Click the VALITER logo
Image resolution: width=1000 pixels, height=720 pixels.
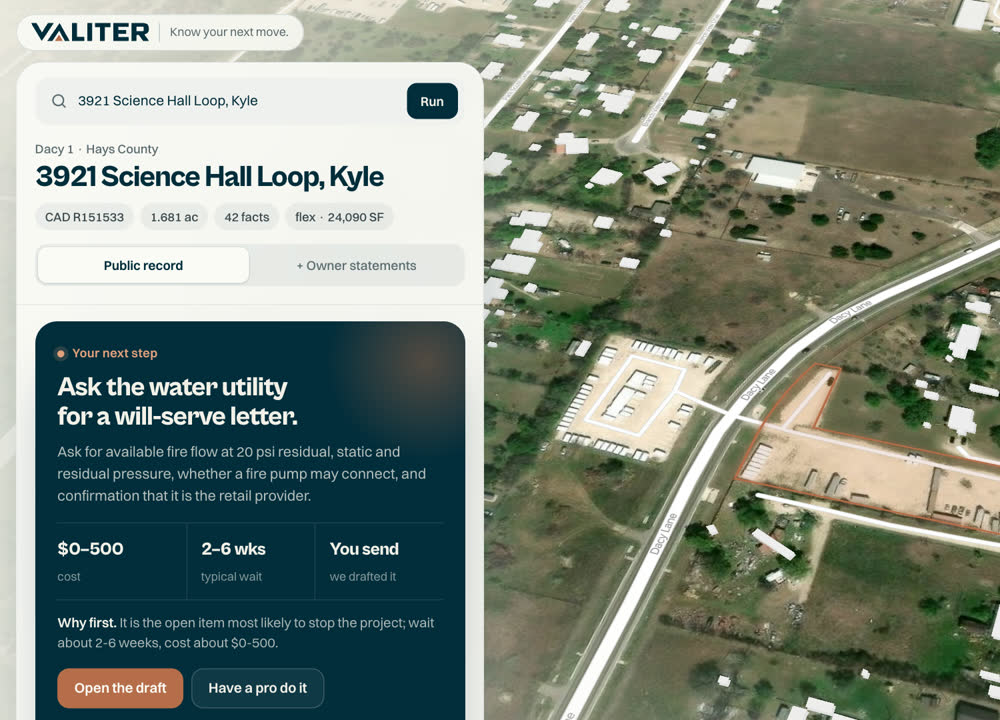90,32
